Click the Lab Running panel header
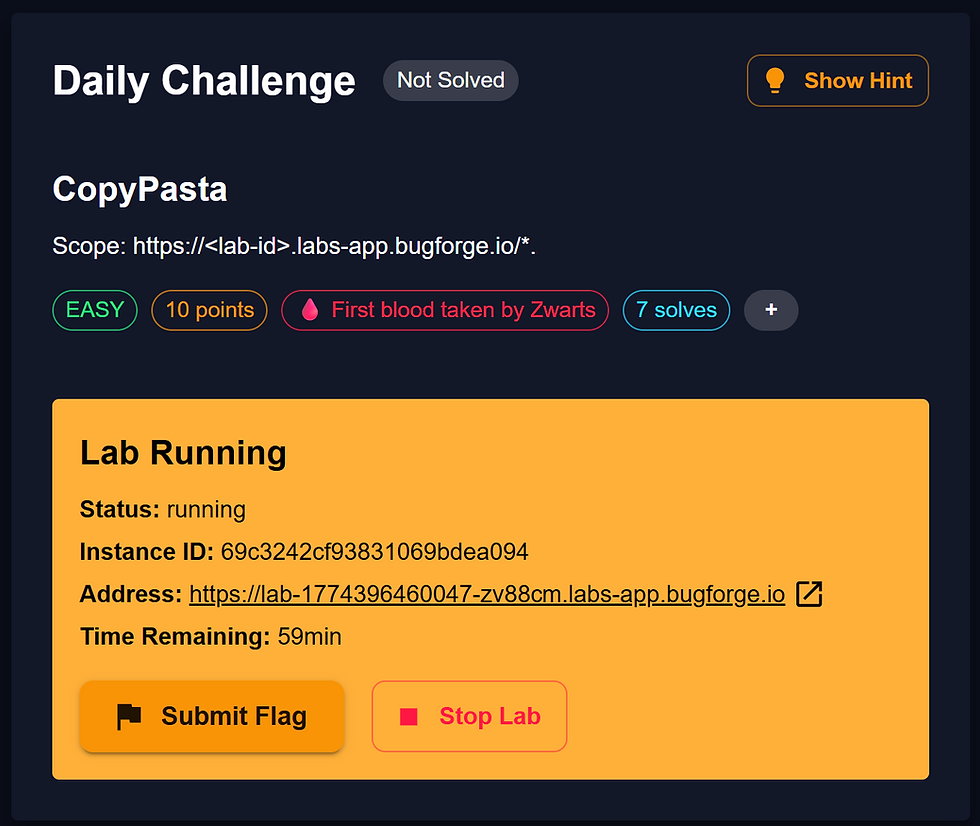Viewport: 980px width, 826px height. [183, 452]
